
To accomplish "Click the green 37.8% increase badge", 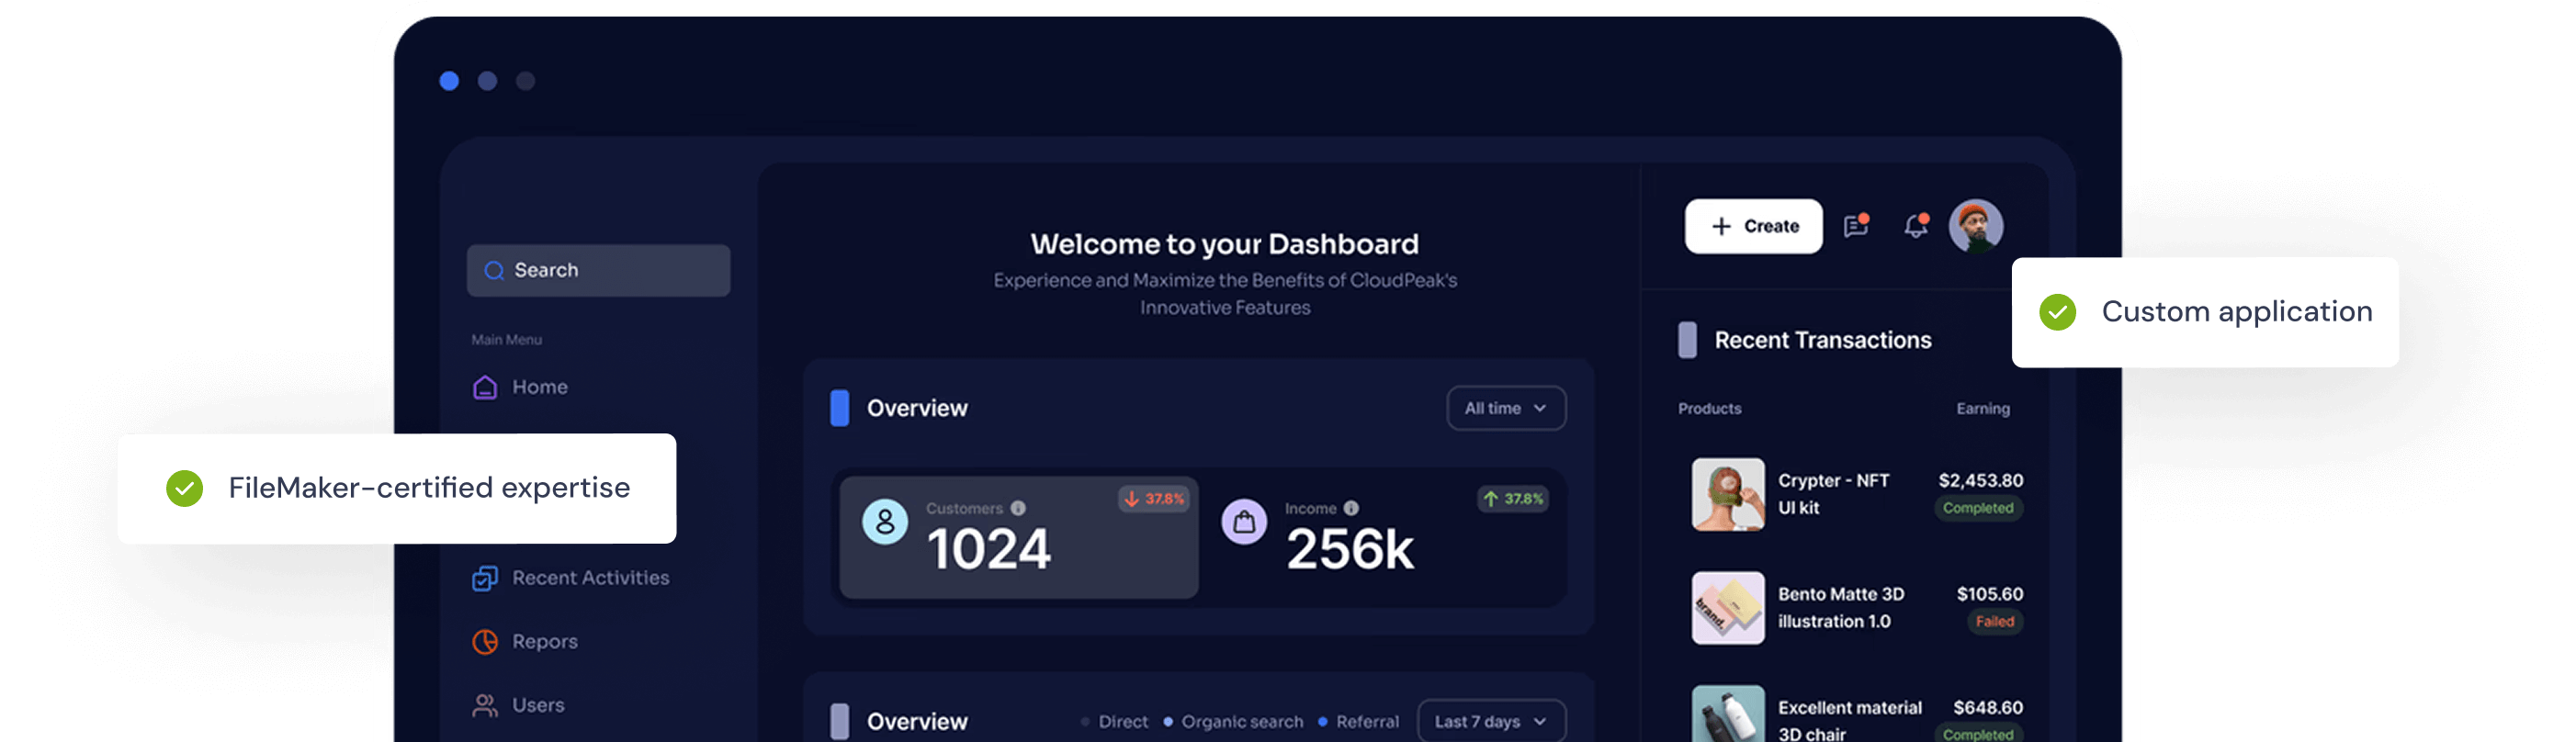I will [x=1513, y=499].
